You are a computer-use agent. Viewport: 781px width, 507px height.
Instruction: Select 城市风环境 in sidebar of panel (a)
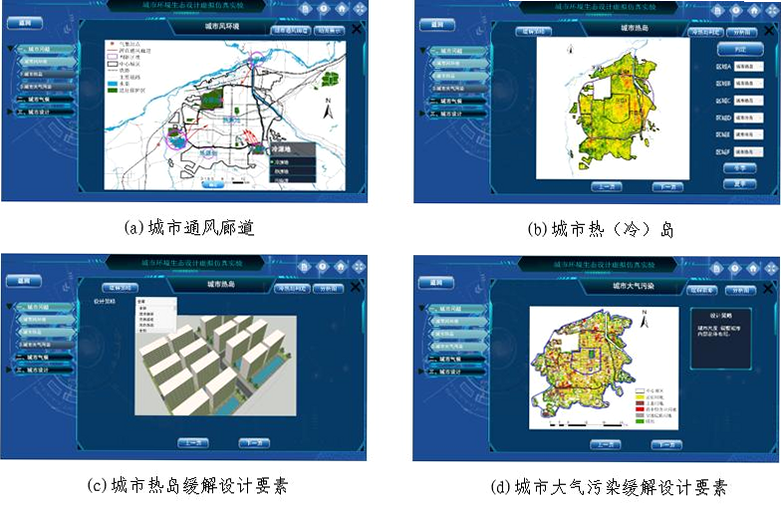pos(48,62)
